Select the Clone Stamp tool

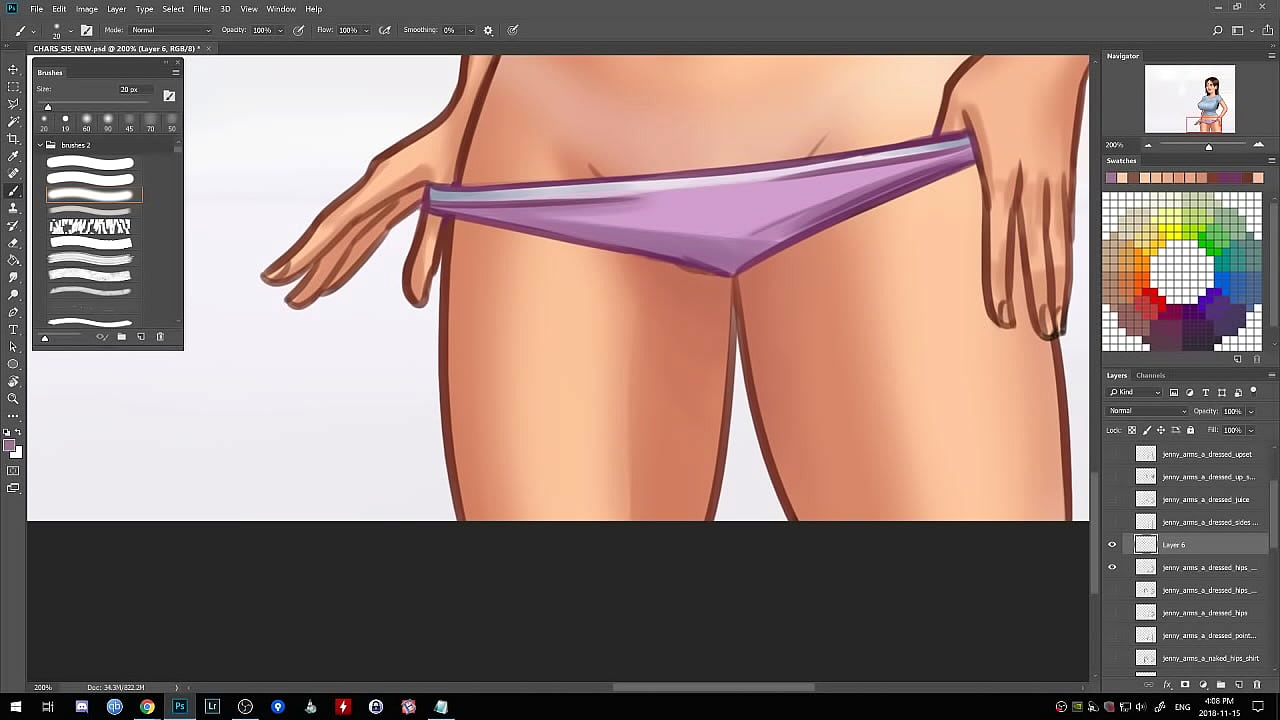[x=13, y=208]
